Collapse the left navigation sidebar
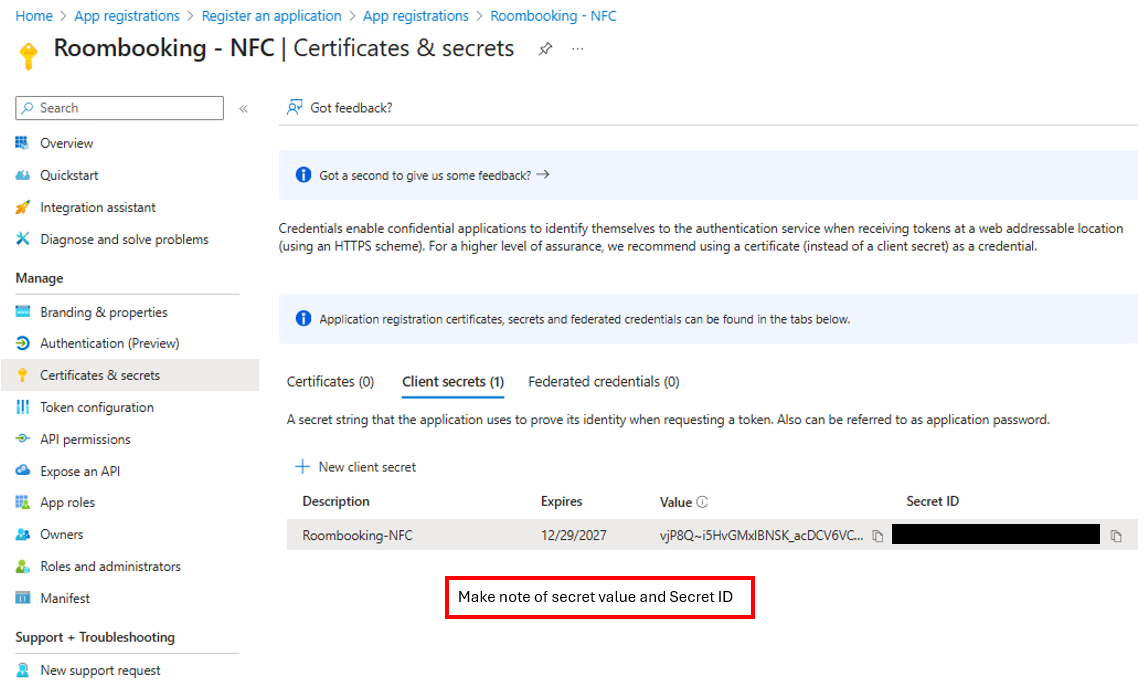This screenshot has width=1148, height=685. click(x=243, y=108)
